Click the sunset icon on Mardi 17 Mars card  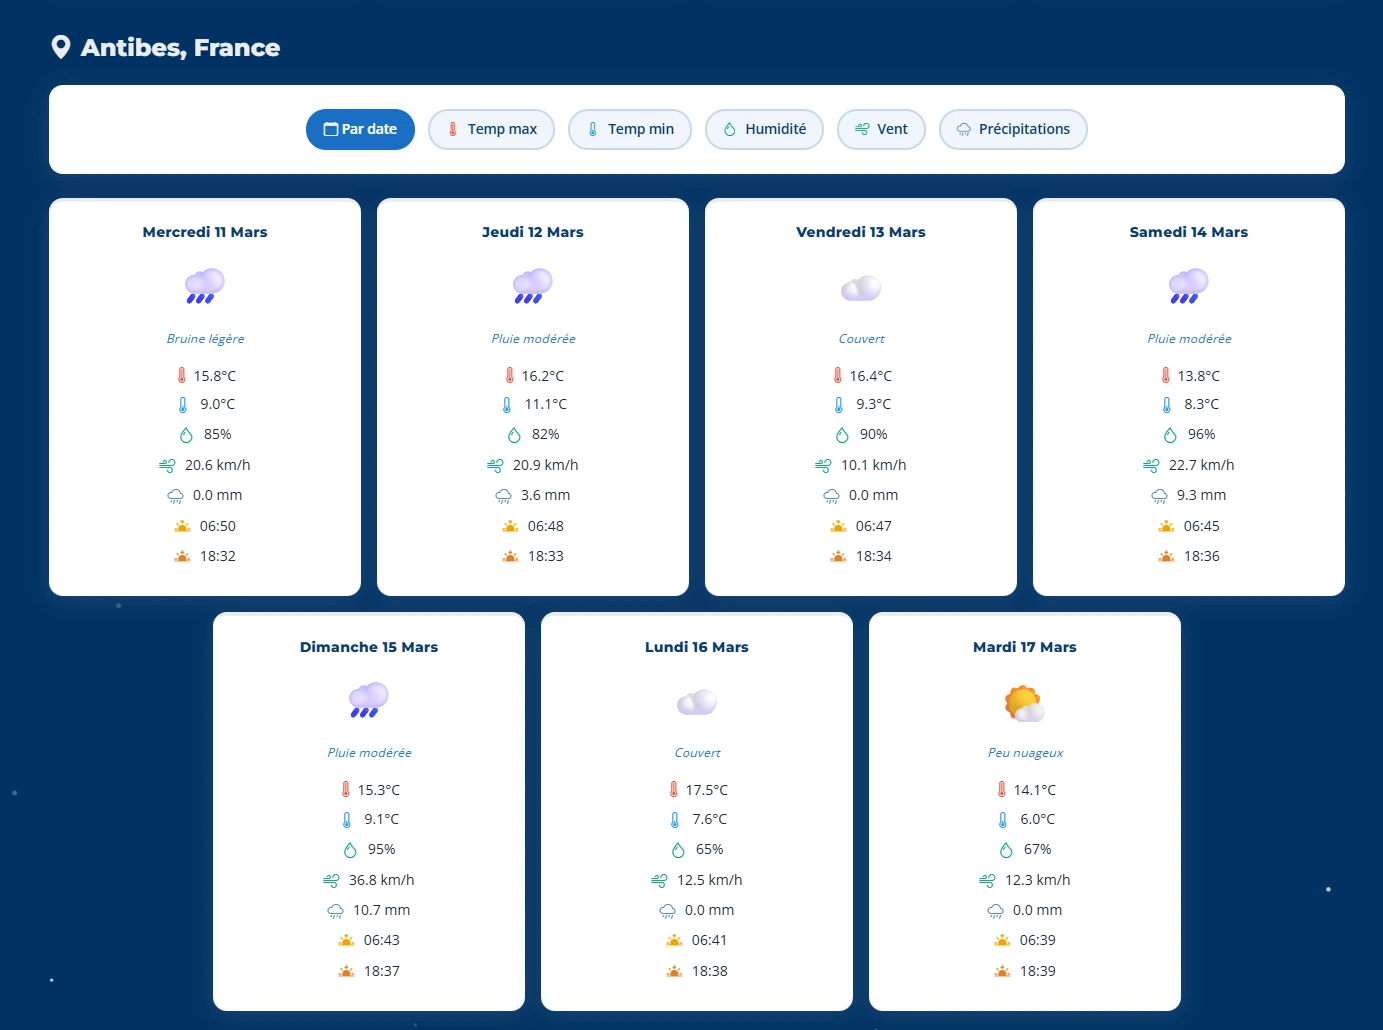[1002, 971]
